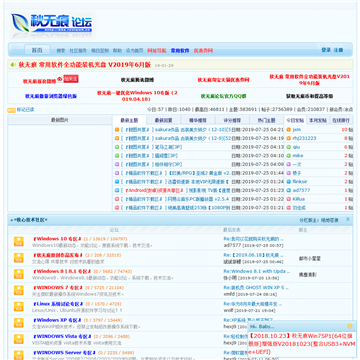Click the mark-as-read icon above the latest-pictures panel
360x360 pixels.
tap(11, 110)
